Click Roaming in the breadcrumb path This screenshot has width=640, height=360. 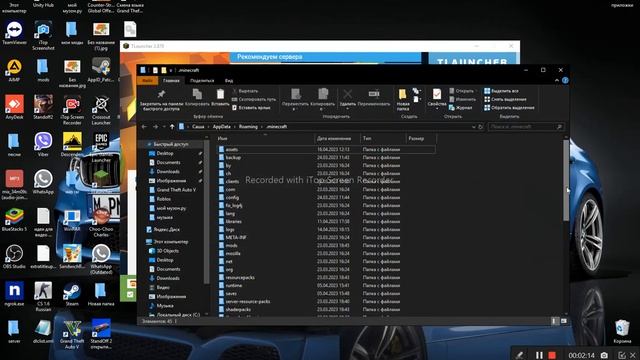[x=248, y=127]
